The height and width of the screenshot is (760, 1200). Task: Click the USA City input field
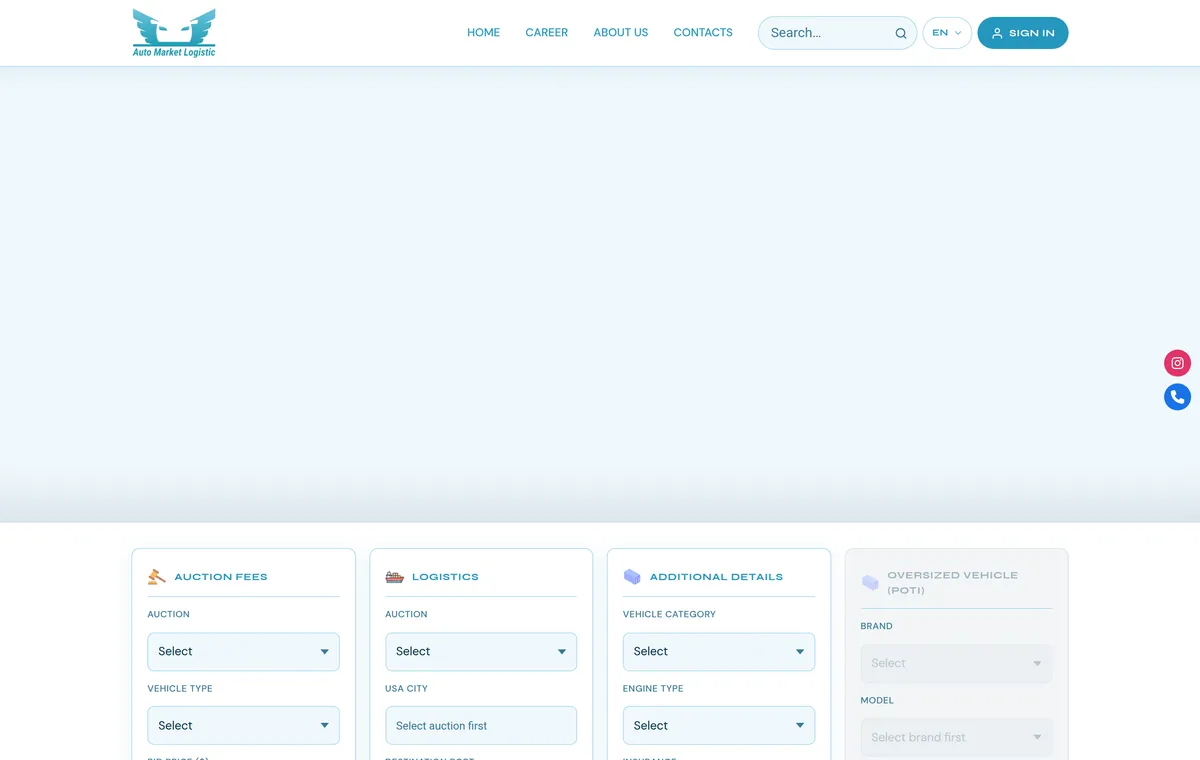point(481,726)
